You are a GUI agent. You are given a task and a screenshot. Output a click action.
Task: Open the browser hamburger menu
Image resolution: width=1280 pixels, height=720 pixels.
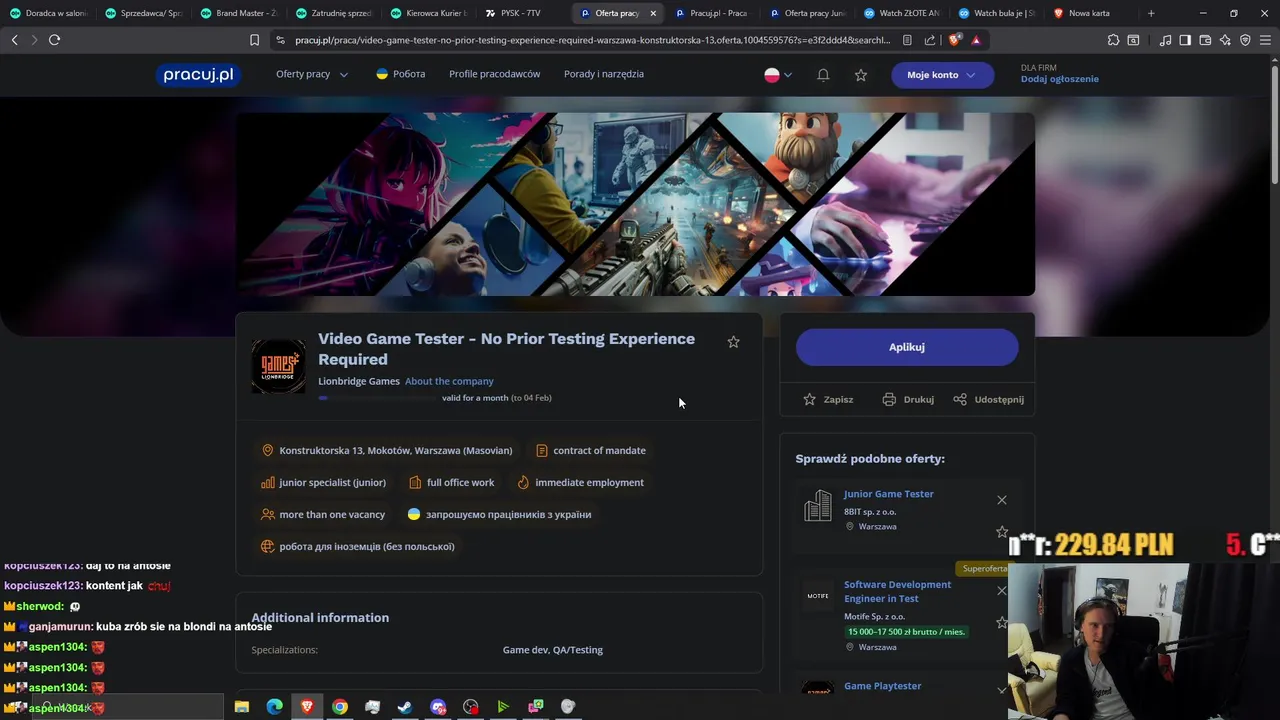1265,40
